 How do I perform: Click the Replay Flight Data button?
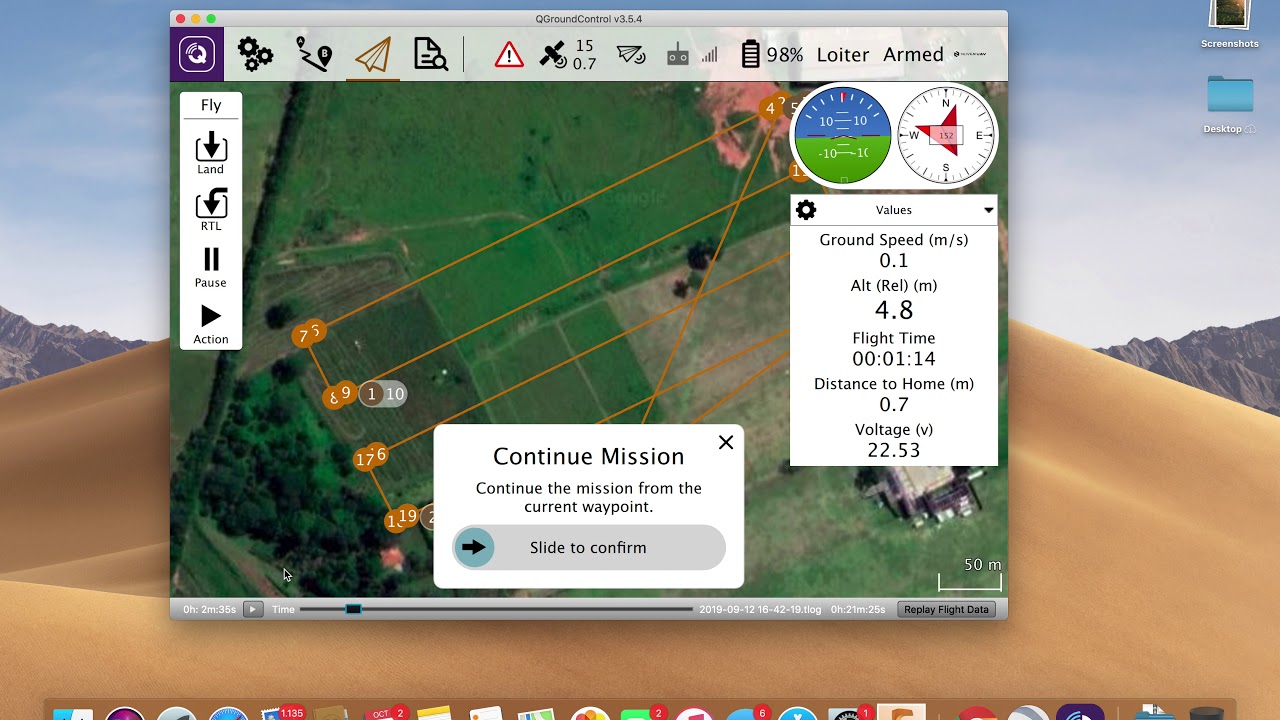point(946,609)
